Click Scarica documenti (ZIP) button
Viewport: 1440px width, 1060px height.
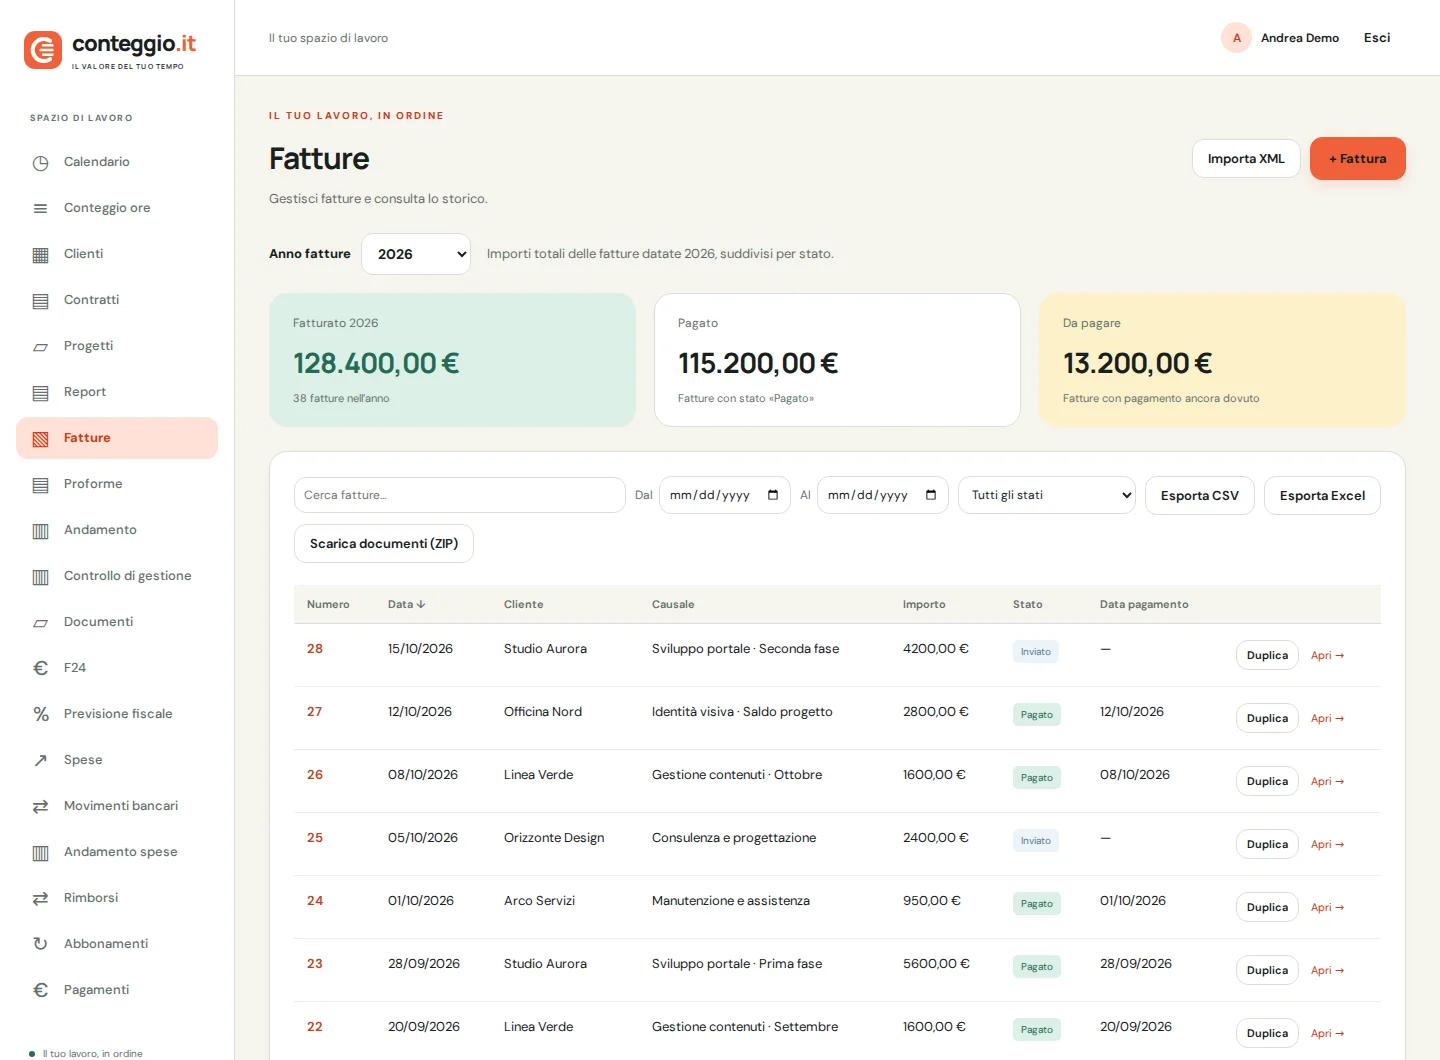[384, 544]
